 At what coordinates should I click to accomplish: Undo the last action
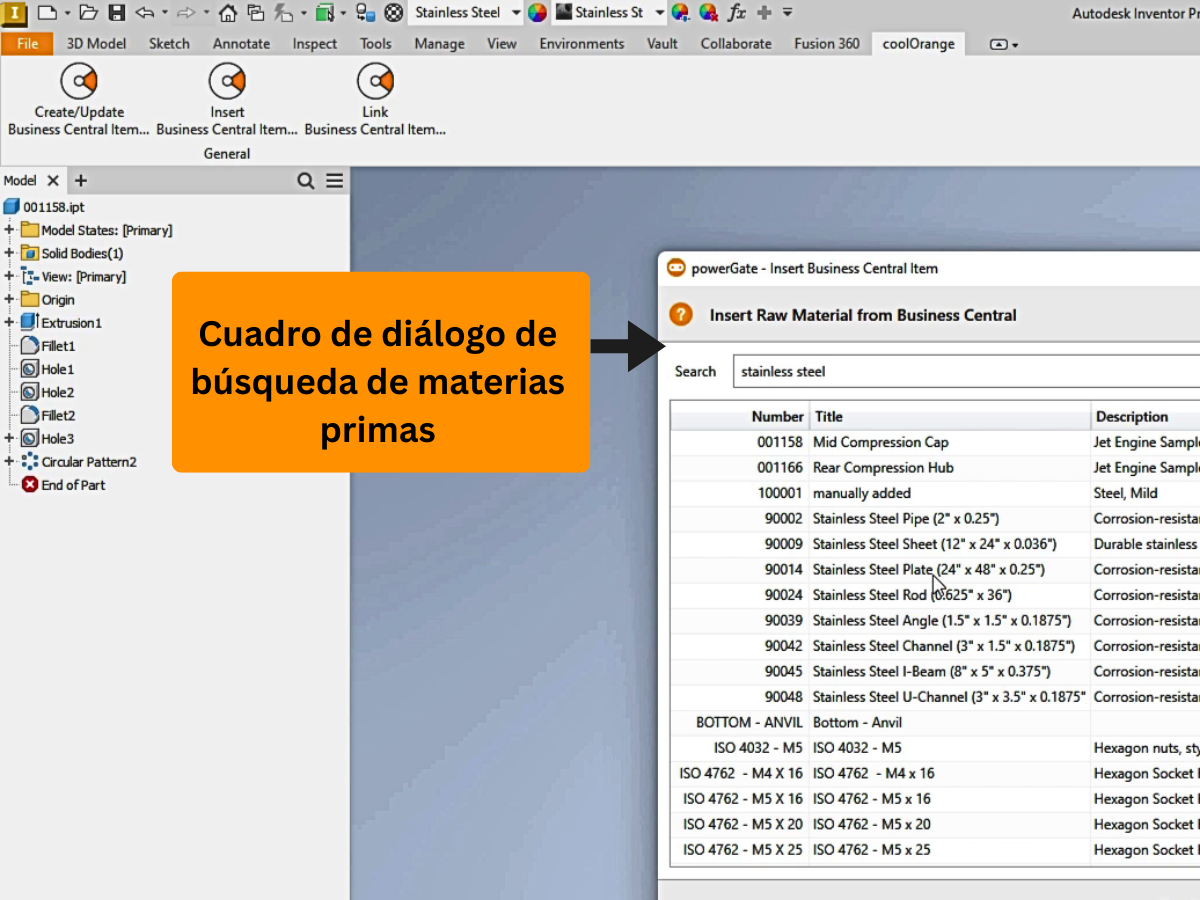pos(145,13)
